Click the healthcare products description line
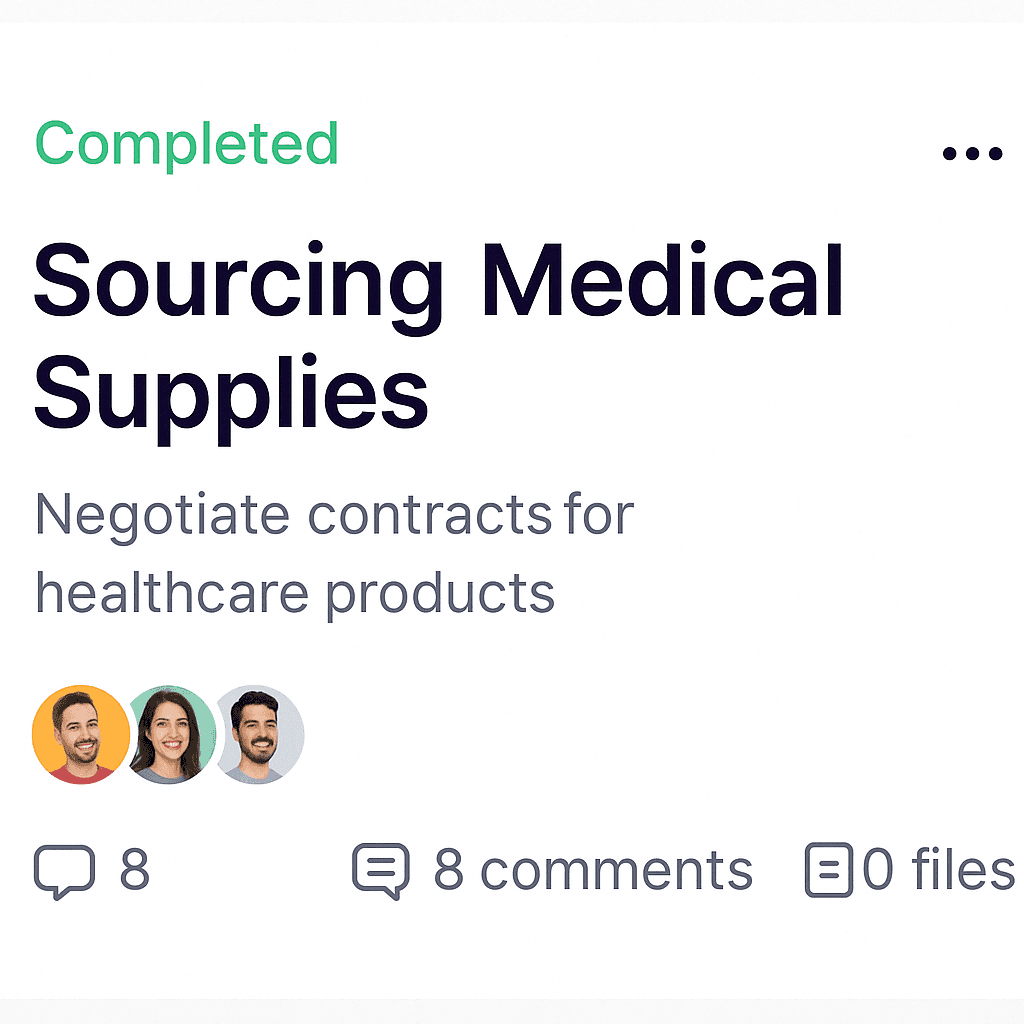Image resolution: width=1024 pixels, height=1024 pixels. pyautogui.click(x=295, y=596)
